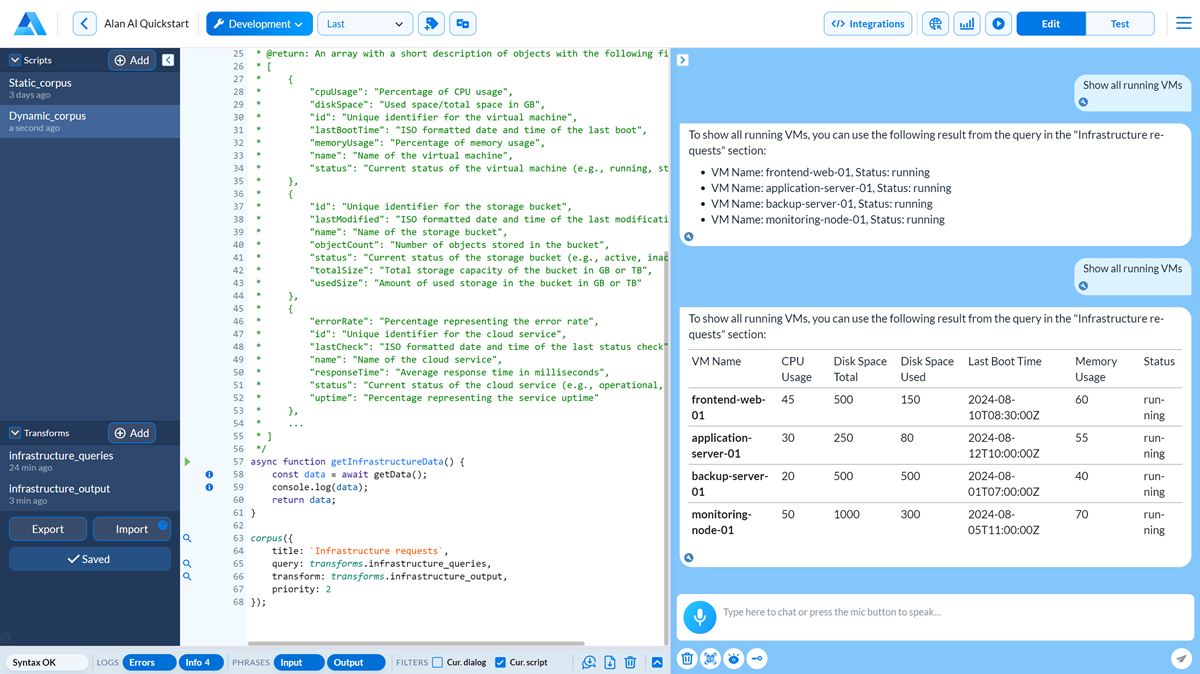Viewport: 1200px width, 674px height.
Task: Click the horizontal scrollbar under code editor
Action: point(415,644)
